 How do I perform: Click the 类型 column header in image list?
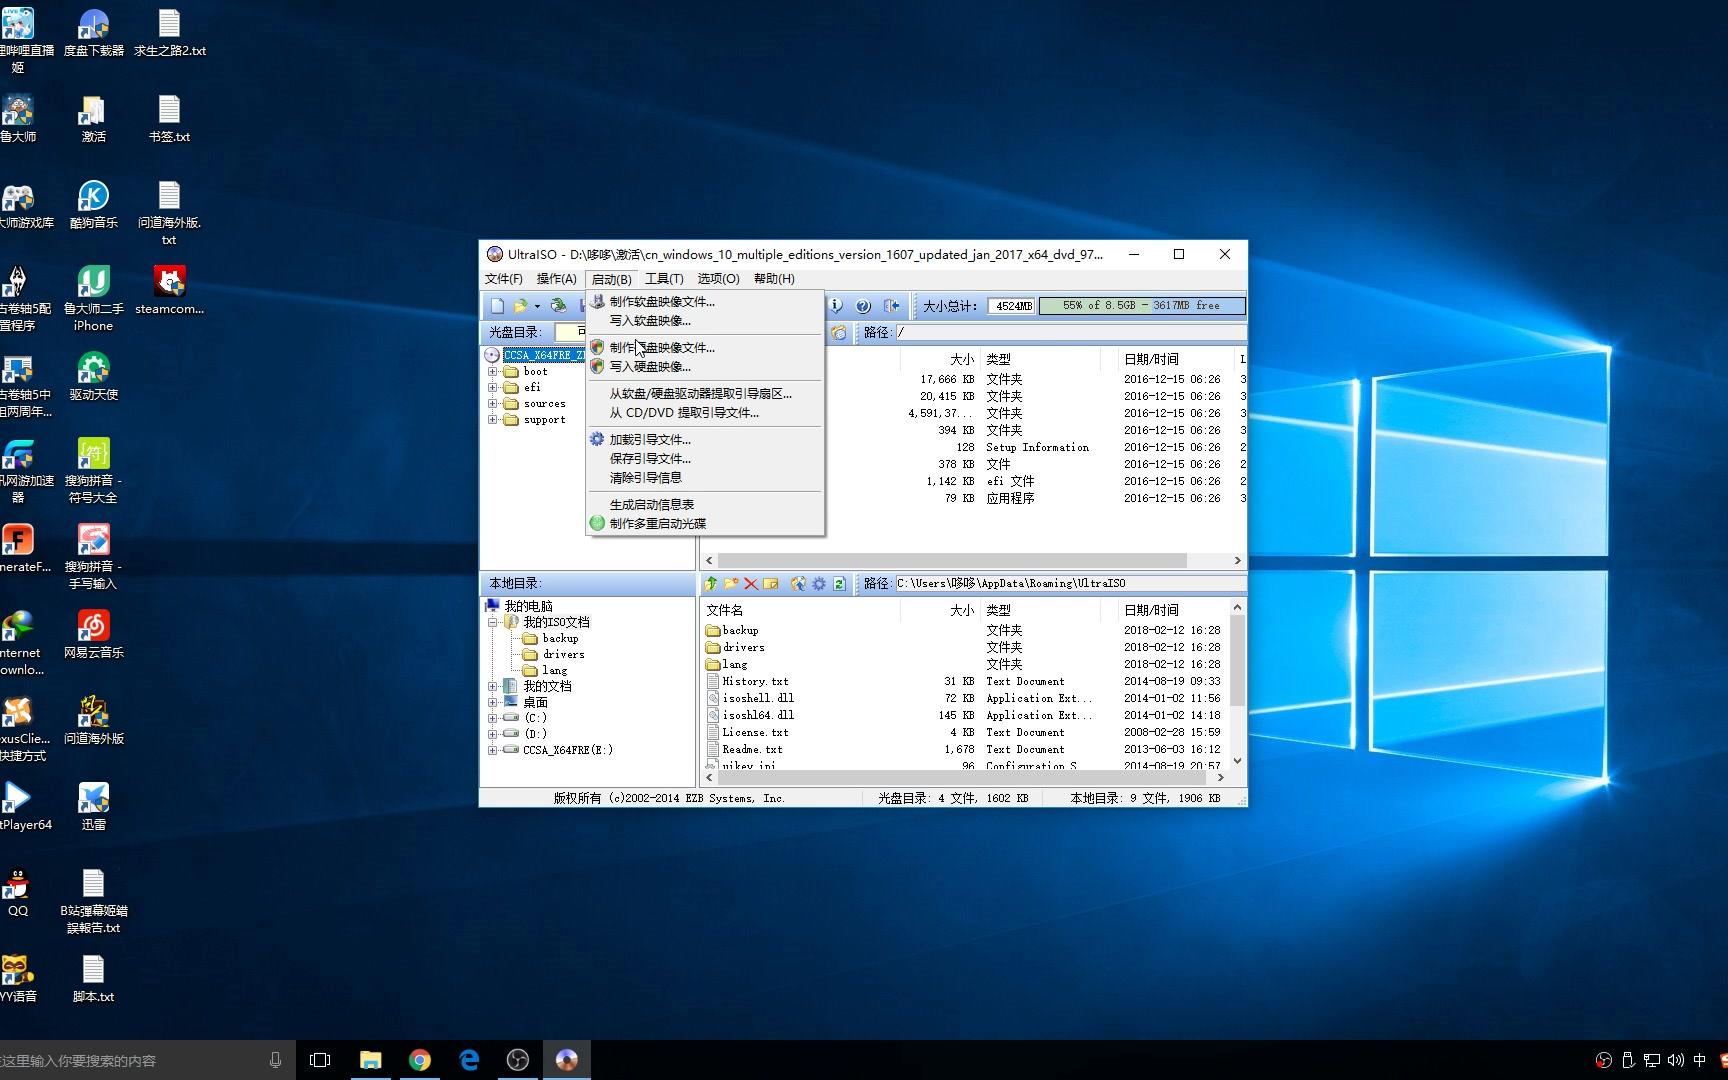coord(998,359)
